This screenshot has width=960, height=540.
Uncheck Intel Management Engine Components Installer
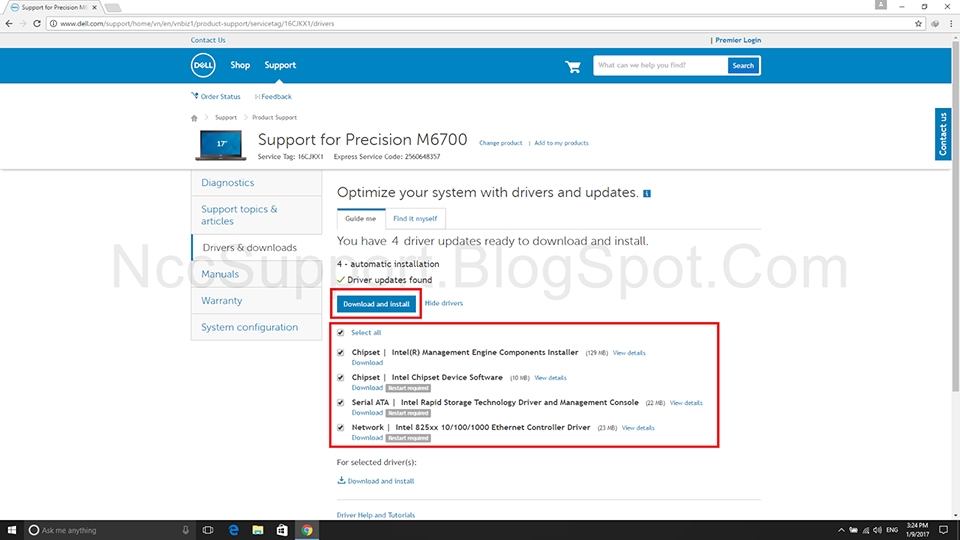pyautogui.click(x=340, y=353)
